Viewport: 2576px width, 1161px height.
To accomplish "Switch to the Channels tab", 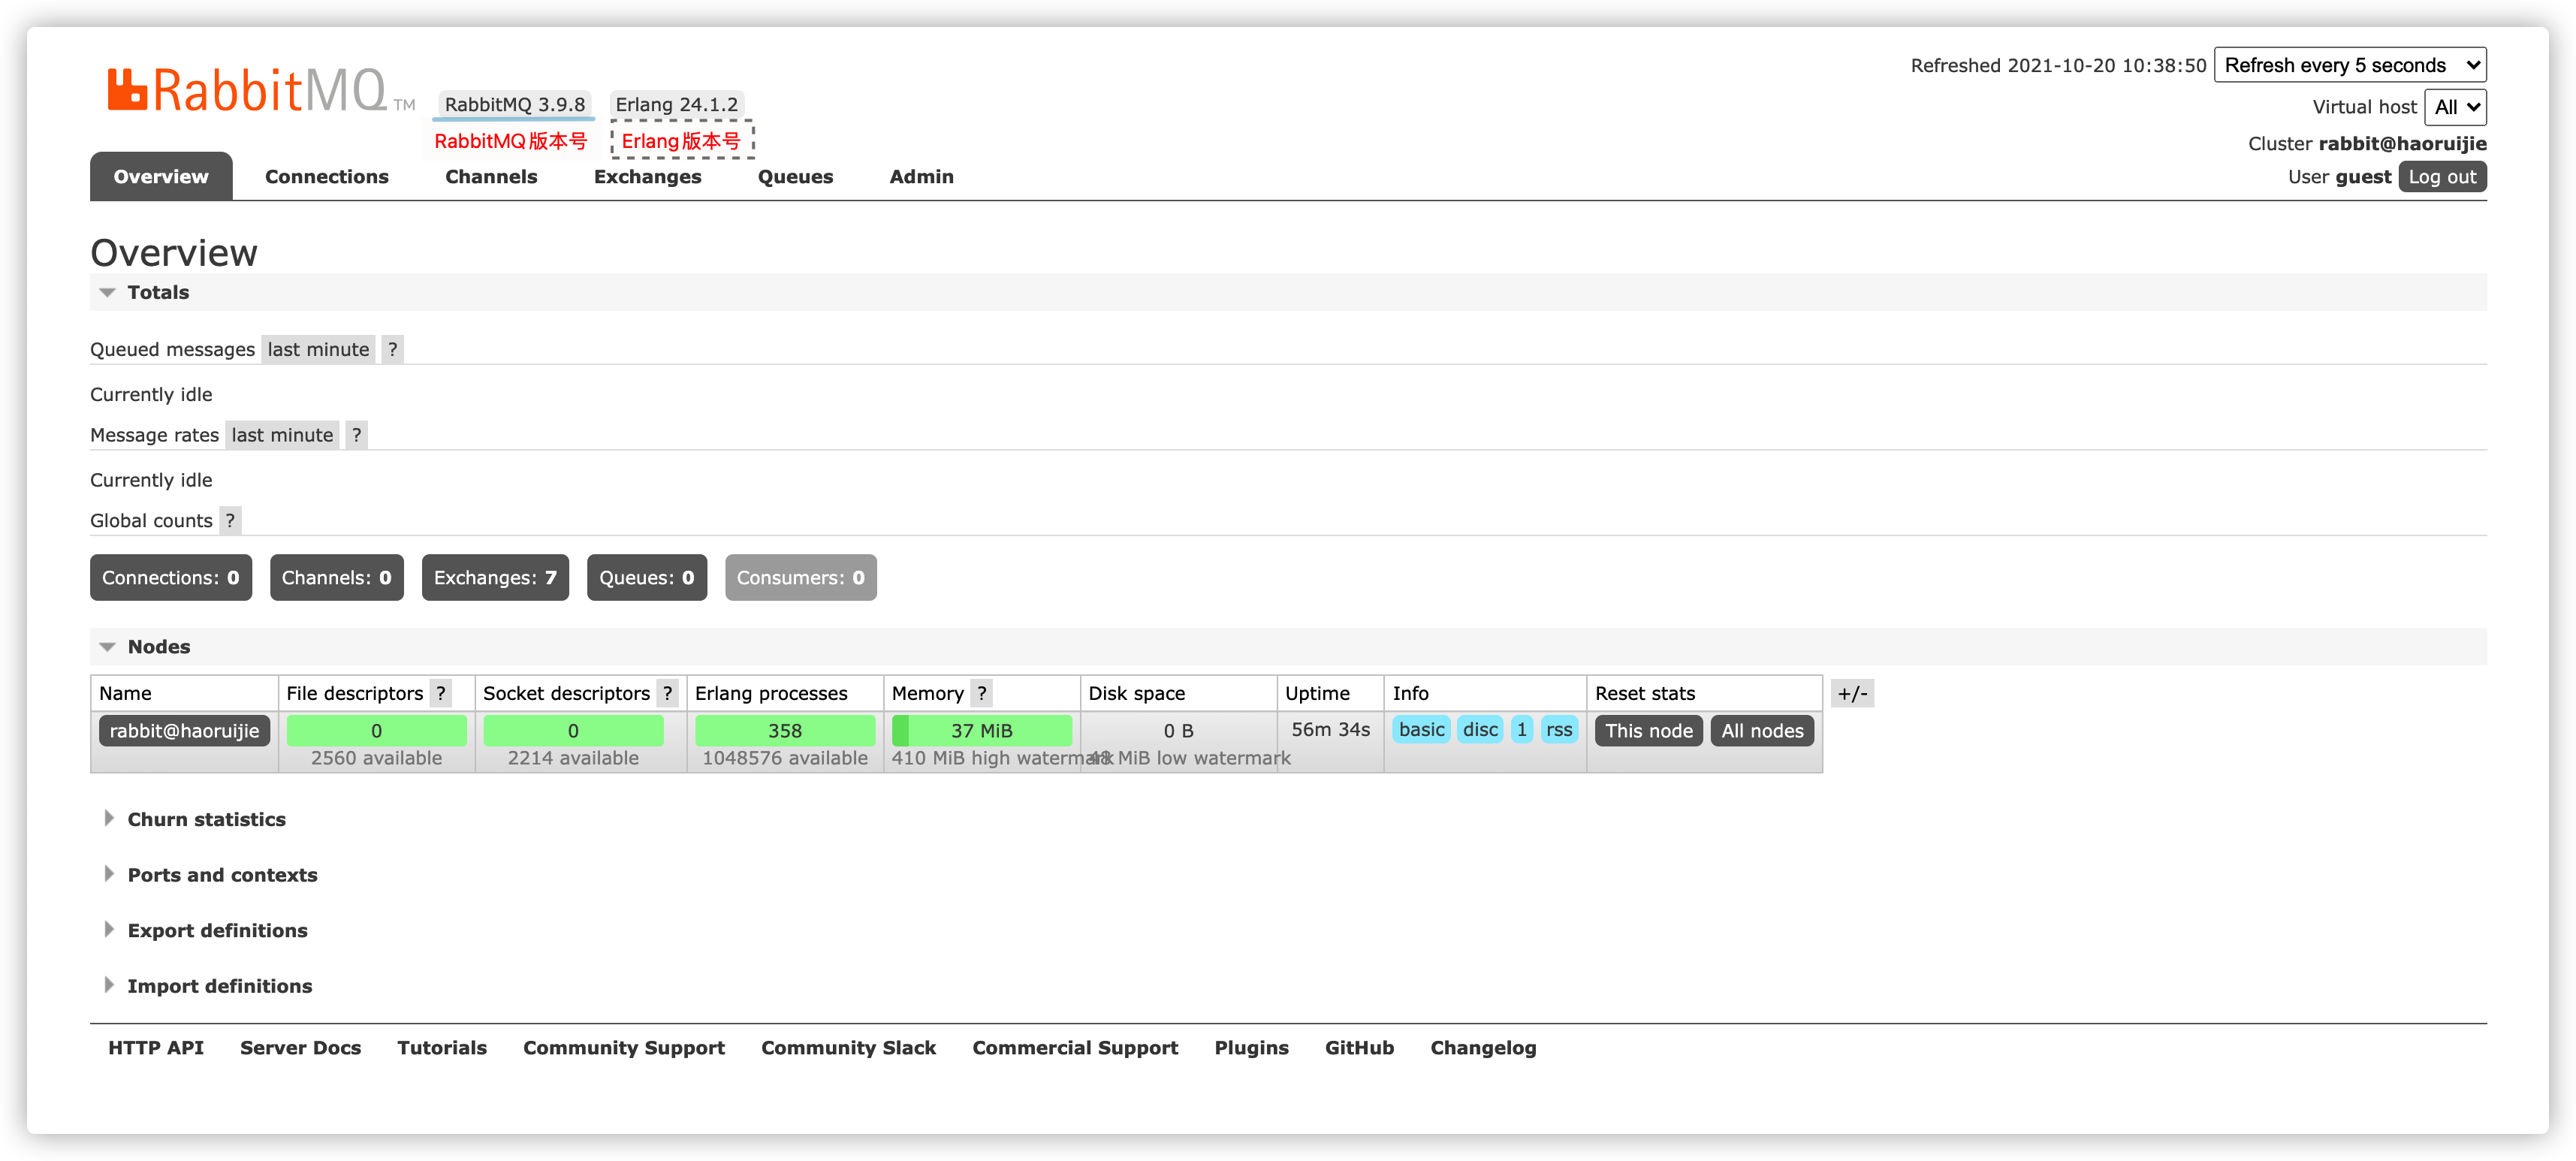I will 491,176.
